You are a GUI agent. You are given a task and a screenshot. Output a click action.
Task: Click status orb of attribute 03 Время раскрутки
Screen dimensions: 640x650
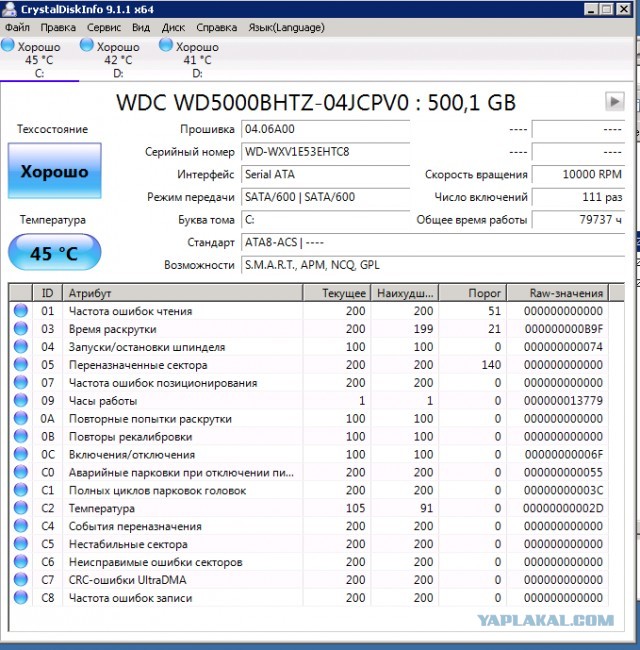point(21,329)
